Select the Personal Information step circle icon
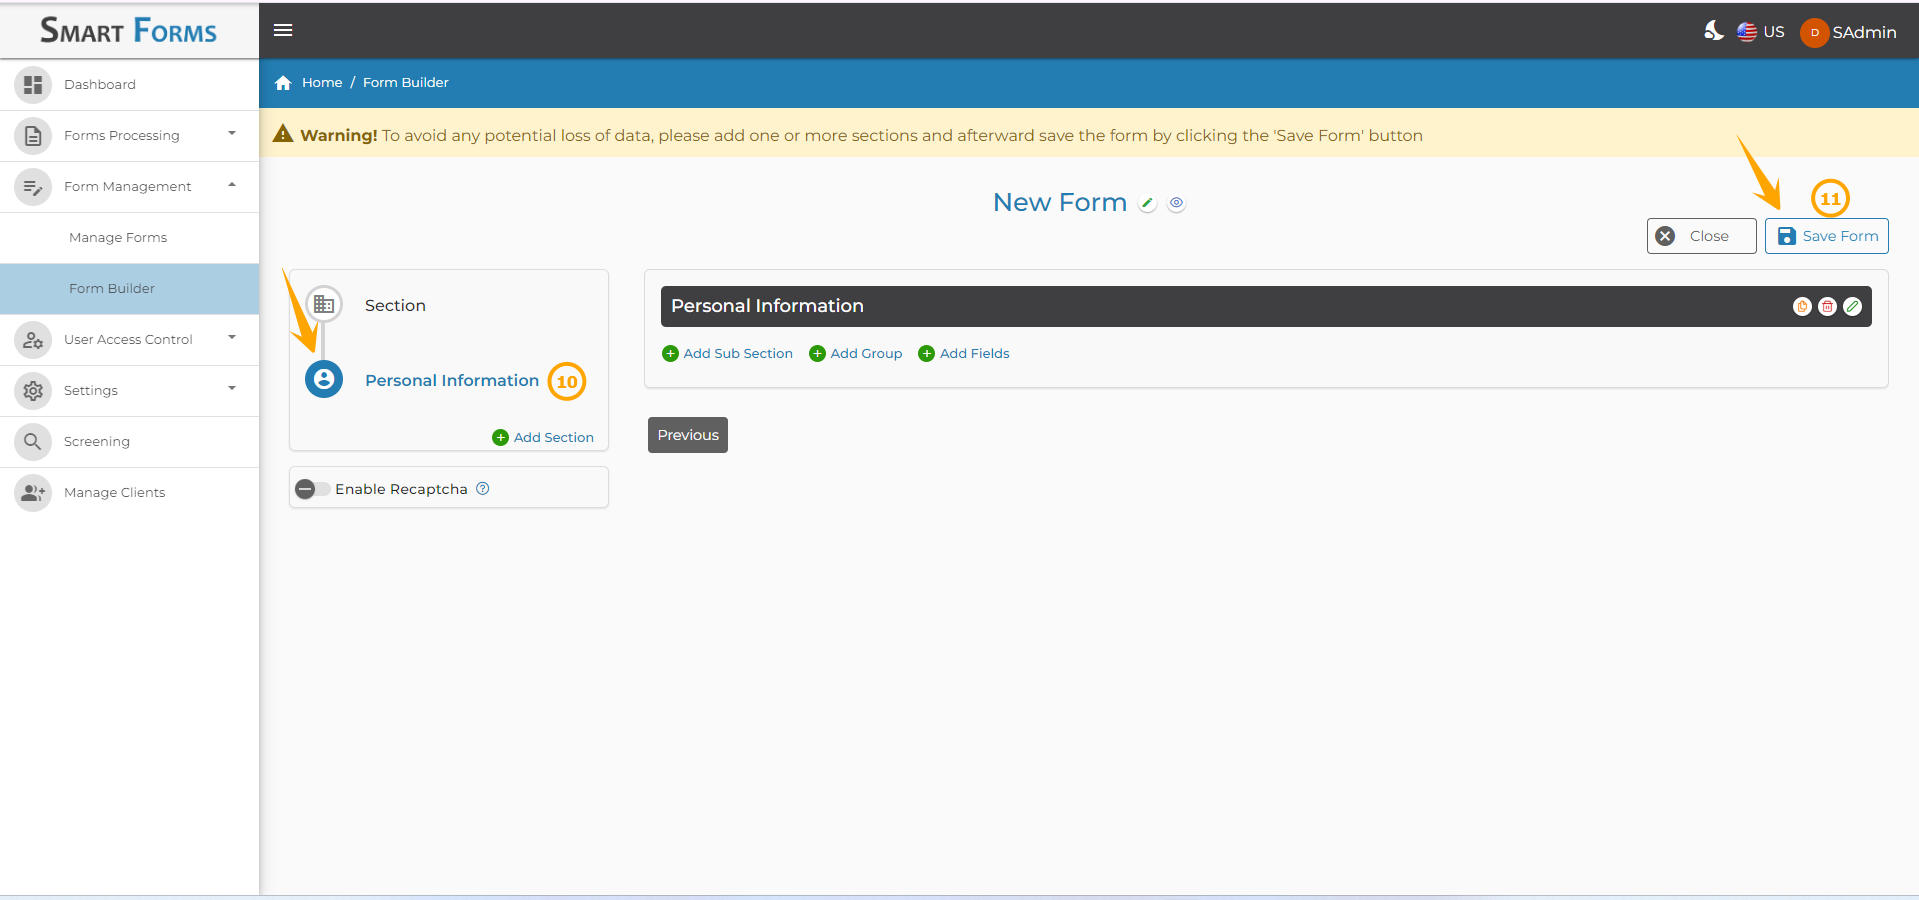Screen dimensions: 1919x900 (324, 379)
